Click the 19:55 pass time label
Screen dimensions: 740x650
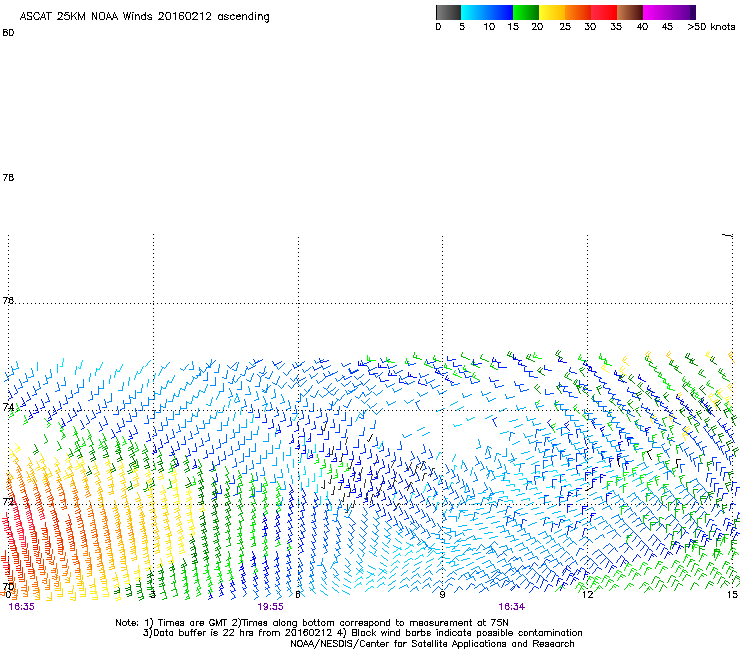pyautogui.click(x=270, y=607)
